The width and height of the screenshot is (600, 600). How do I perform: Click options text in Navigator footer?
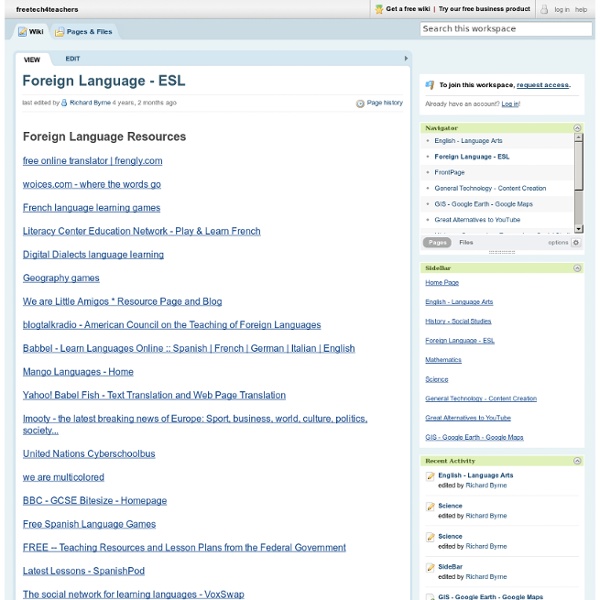pyautogui.click(x=558, y=243)
